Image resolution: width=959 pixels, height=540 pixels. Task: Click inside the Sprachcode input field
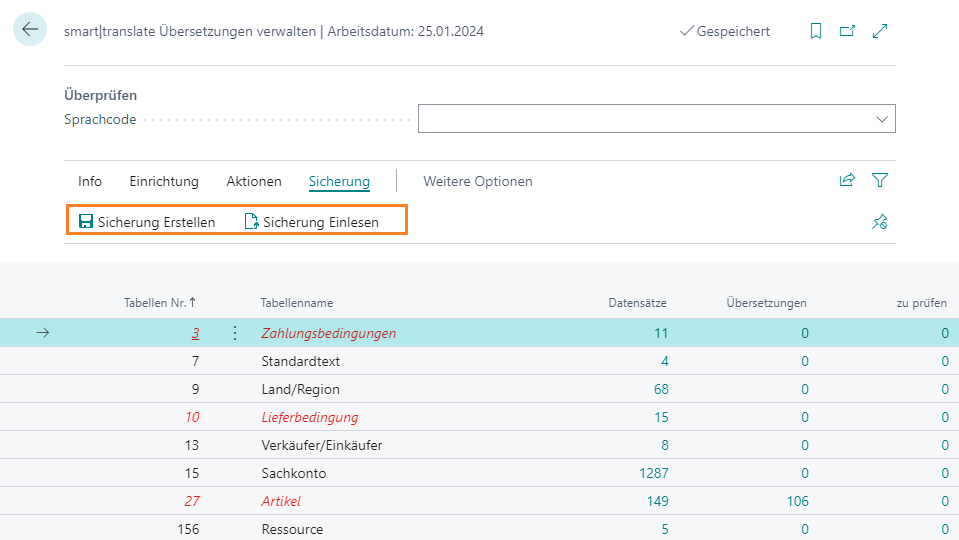coord(640,119)
